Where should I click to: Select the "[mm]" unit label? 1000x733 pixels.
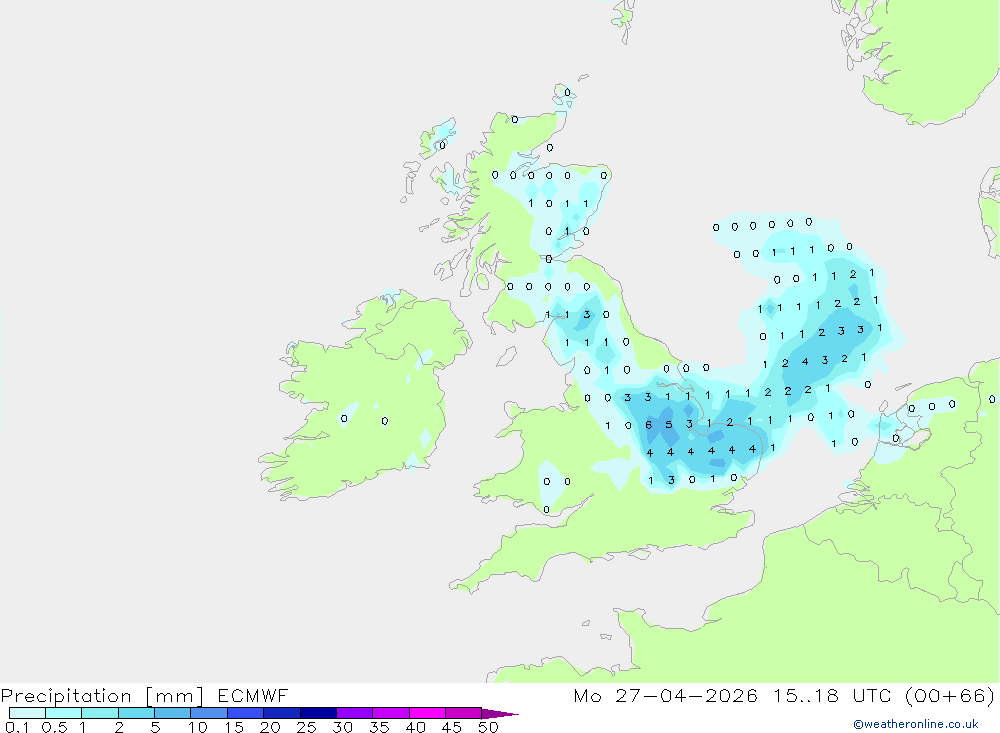(x=175, y=696)
